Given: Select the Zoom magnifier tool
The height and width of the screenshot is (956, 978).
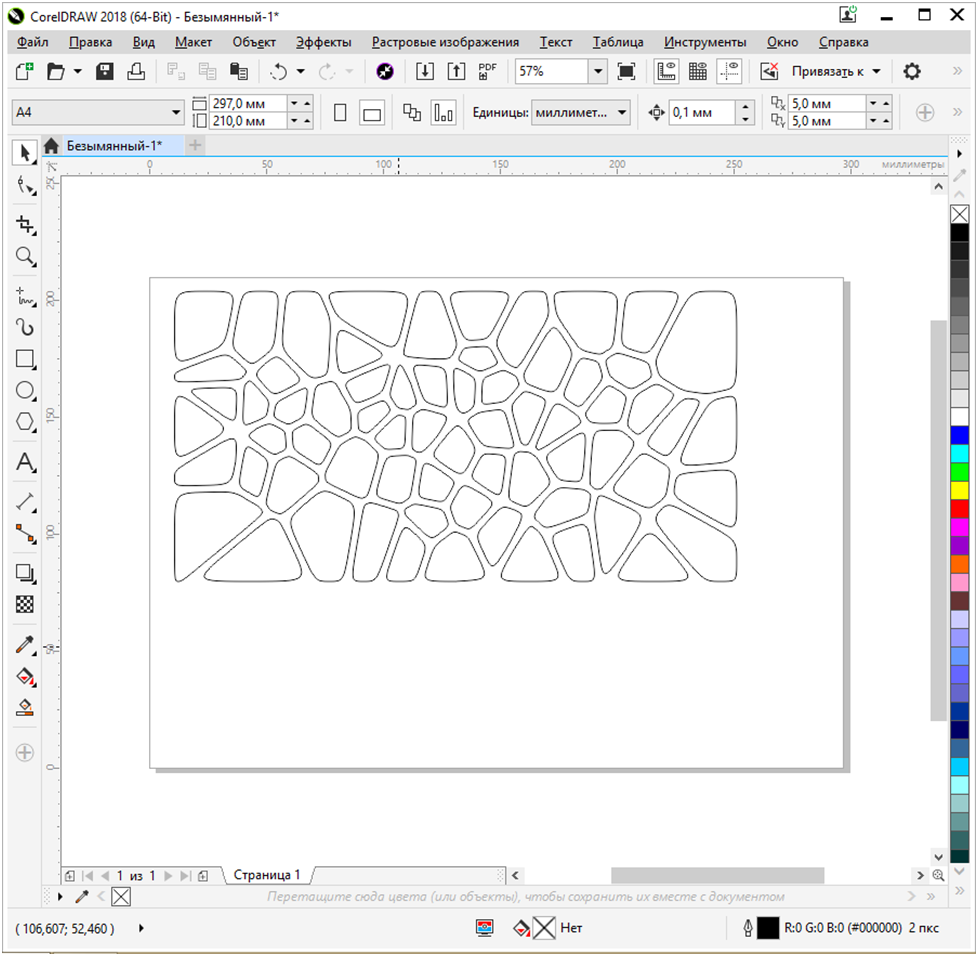Looking at the screenshot, I should point(24,256).
